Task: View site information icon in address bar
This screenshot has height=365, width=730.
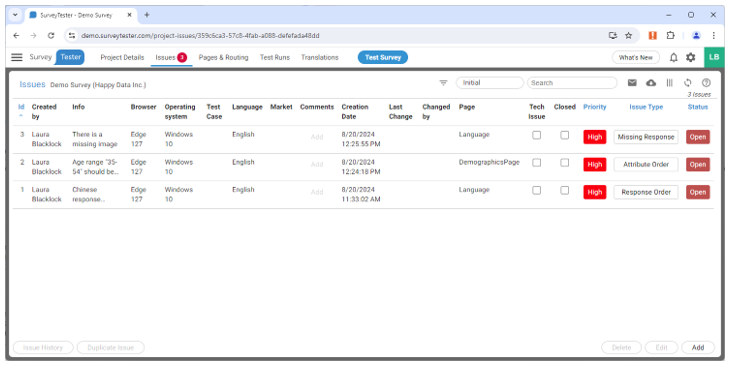Action: coord(72,35)
